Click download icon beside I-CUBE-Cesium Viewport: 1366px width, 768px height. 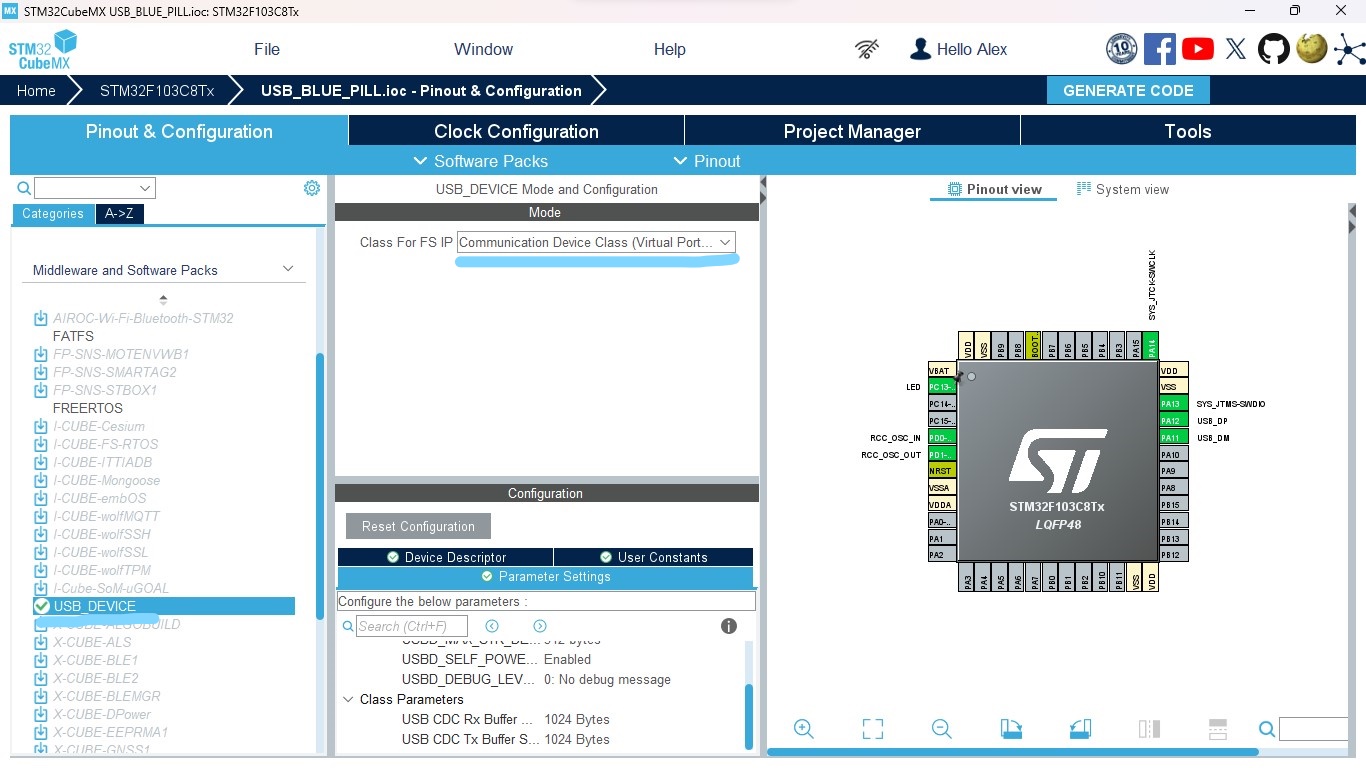[41, 426]
